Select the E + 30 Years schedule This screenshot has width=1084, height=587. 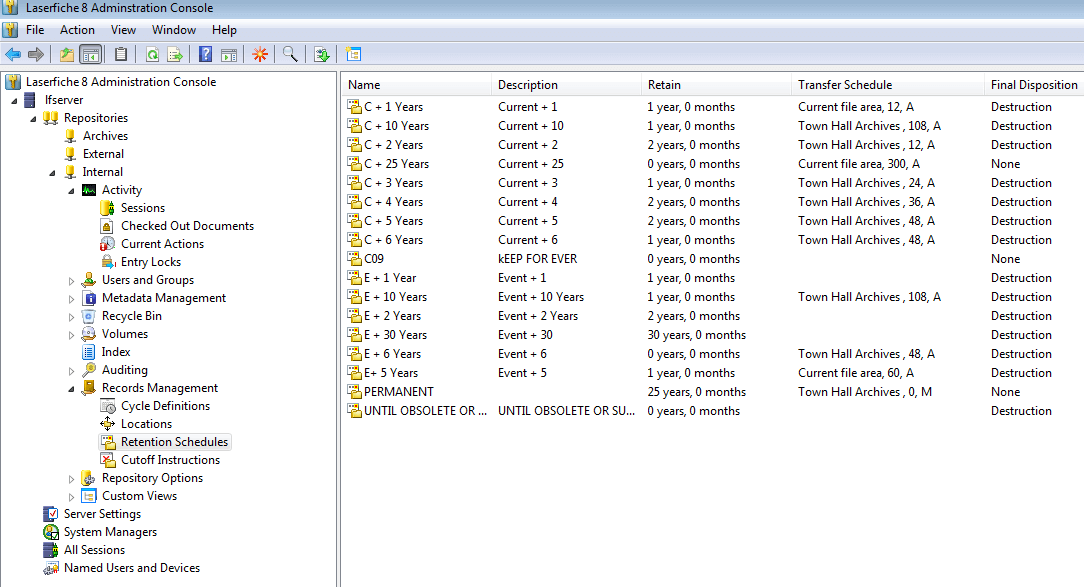(x=395, y=335)
